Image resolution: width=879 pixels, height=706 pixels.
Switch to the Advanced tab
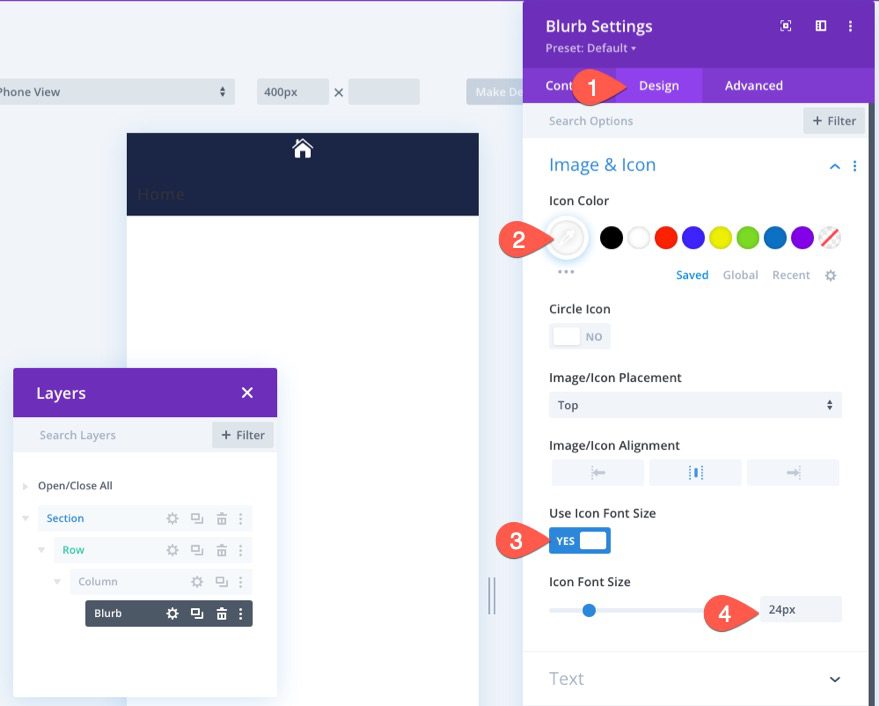(x=753, y=85)
